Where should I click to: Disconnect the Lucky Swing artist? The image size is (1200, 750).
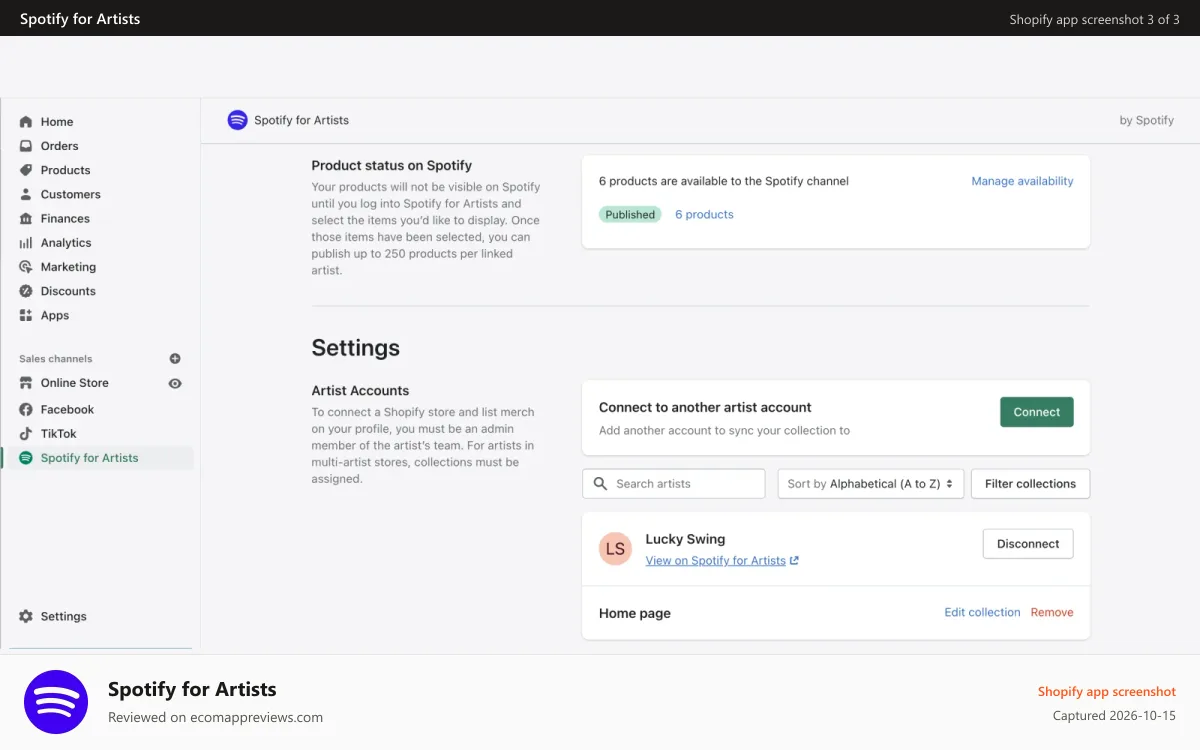(x=1028, y=544)
